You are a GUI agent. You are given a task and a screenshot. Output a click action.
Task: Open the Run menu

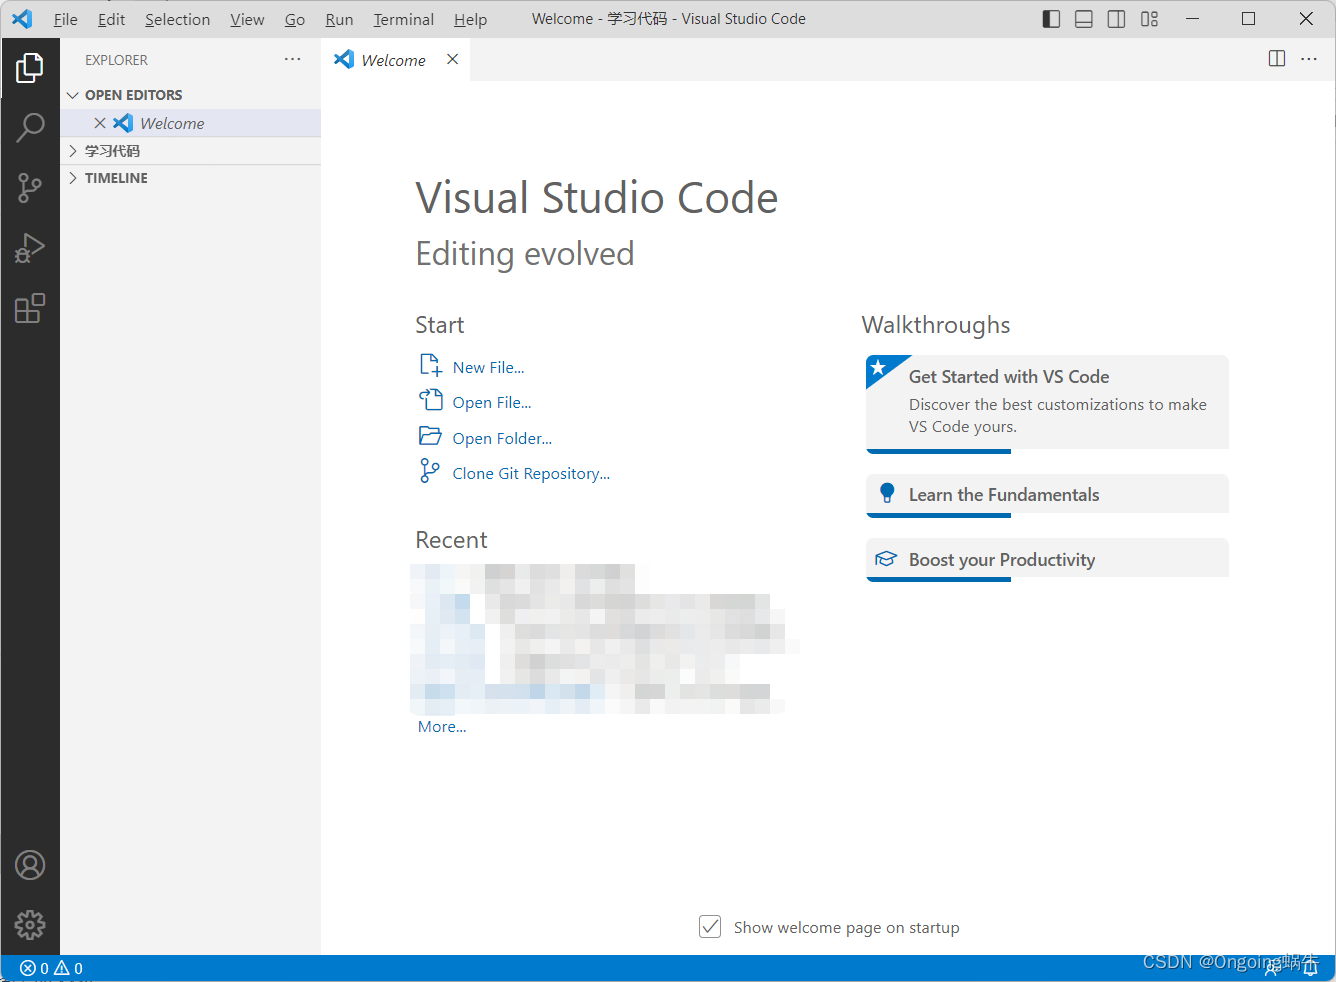(x=340, y=19)
